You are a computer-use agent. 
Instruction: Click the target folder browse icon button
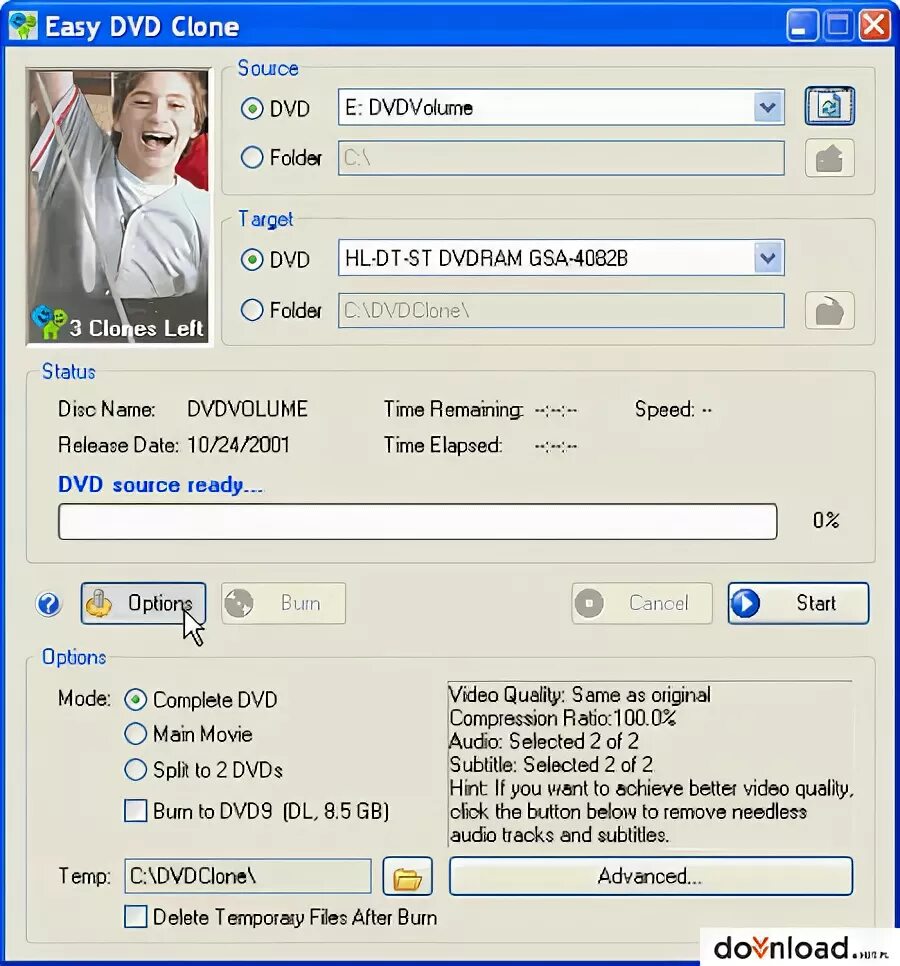829,310
